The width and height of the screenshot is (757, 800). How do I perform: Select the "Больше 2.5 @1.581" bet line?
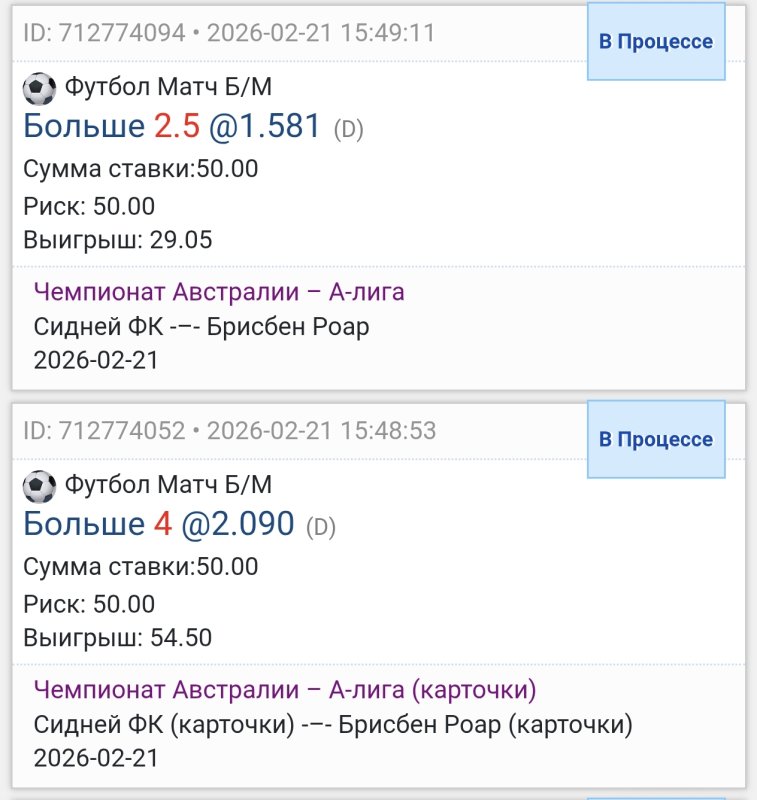click(x=172, y=126)
